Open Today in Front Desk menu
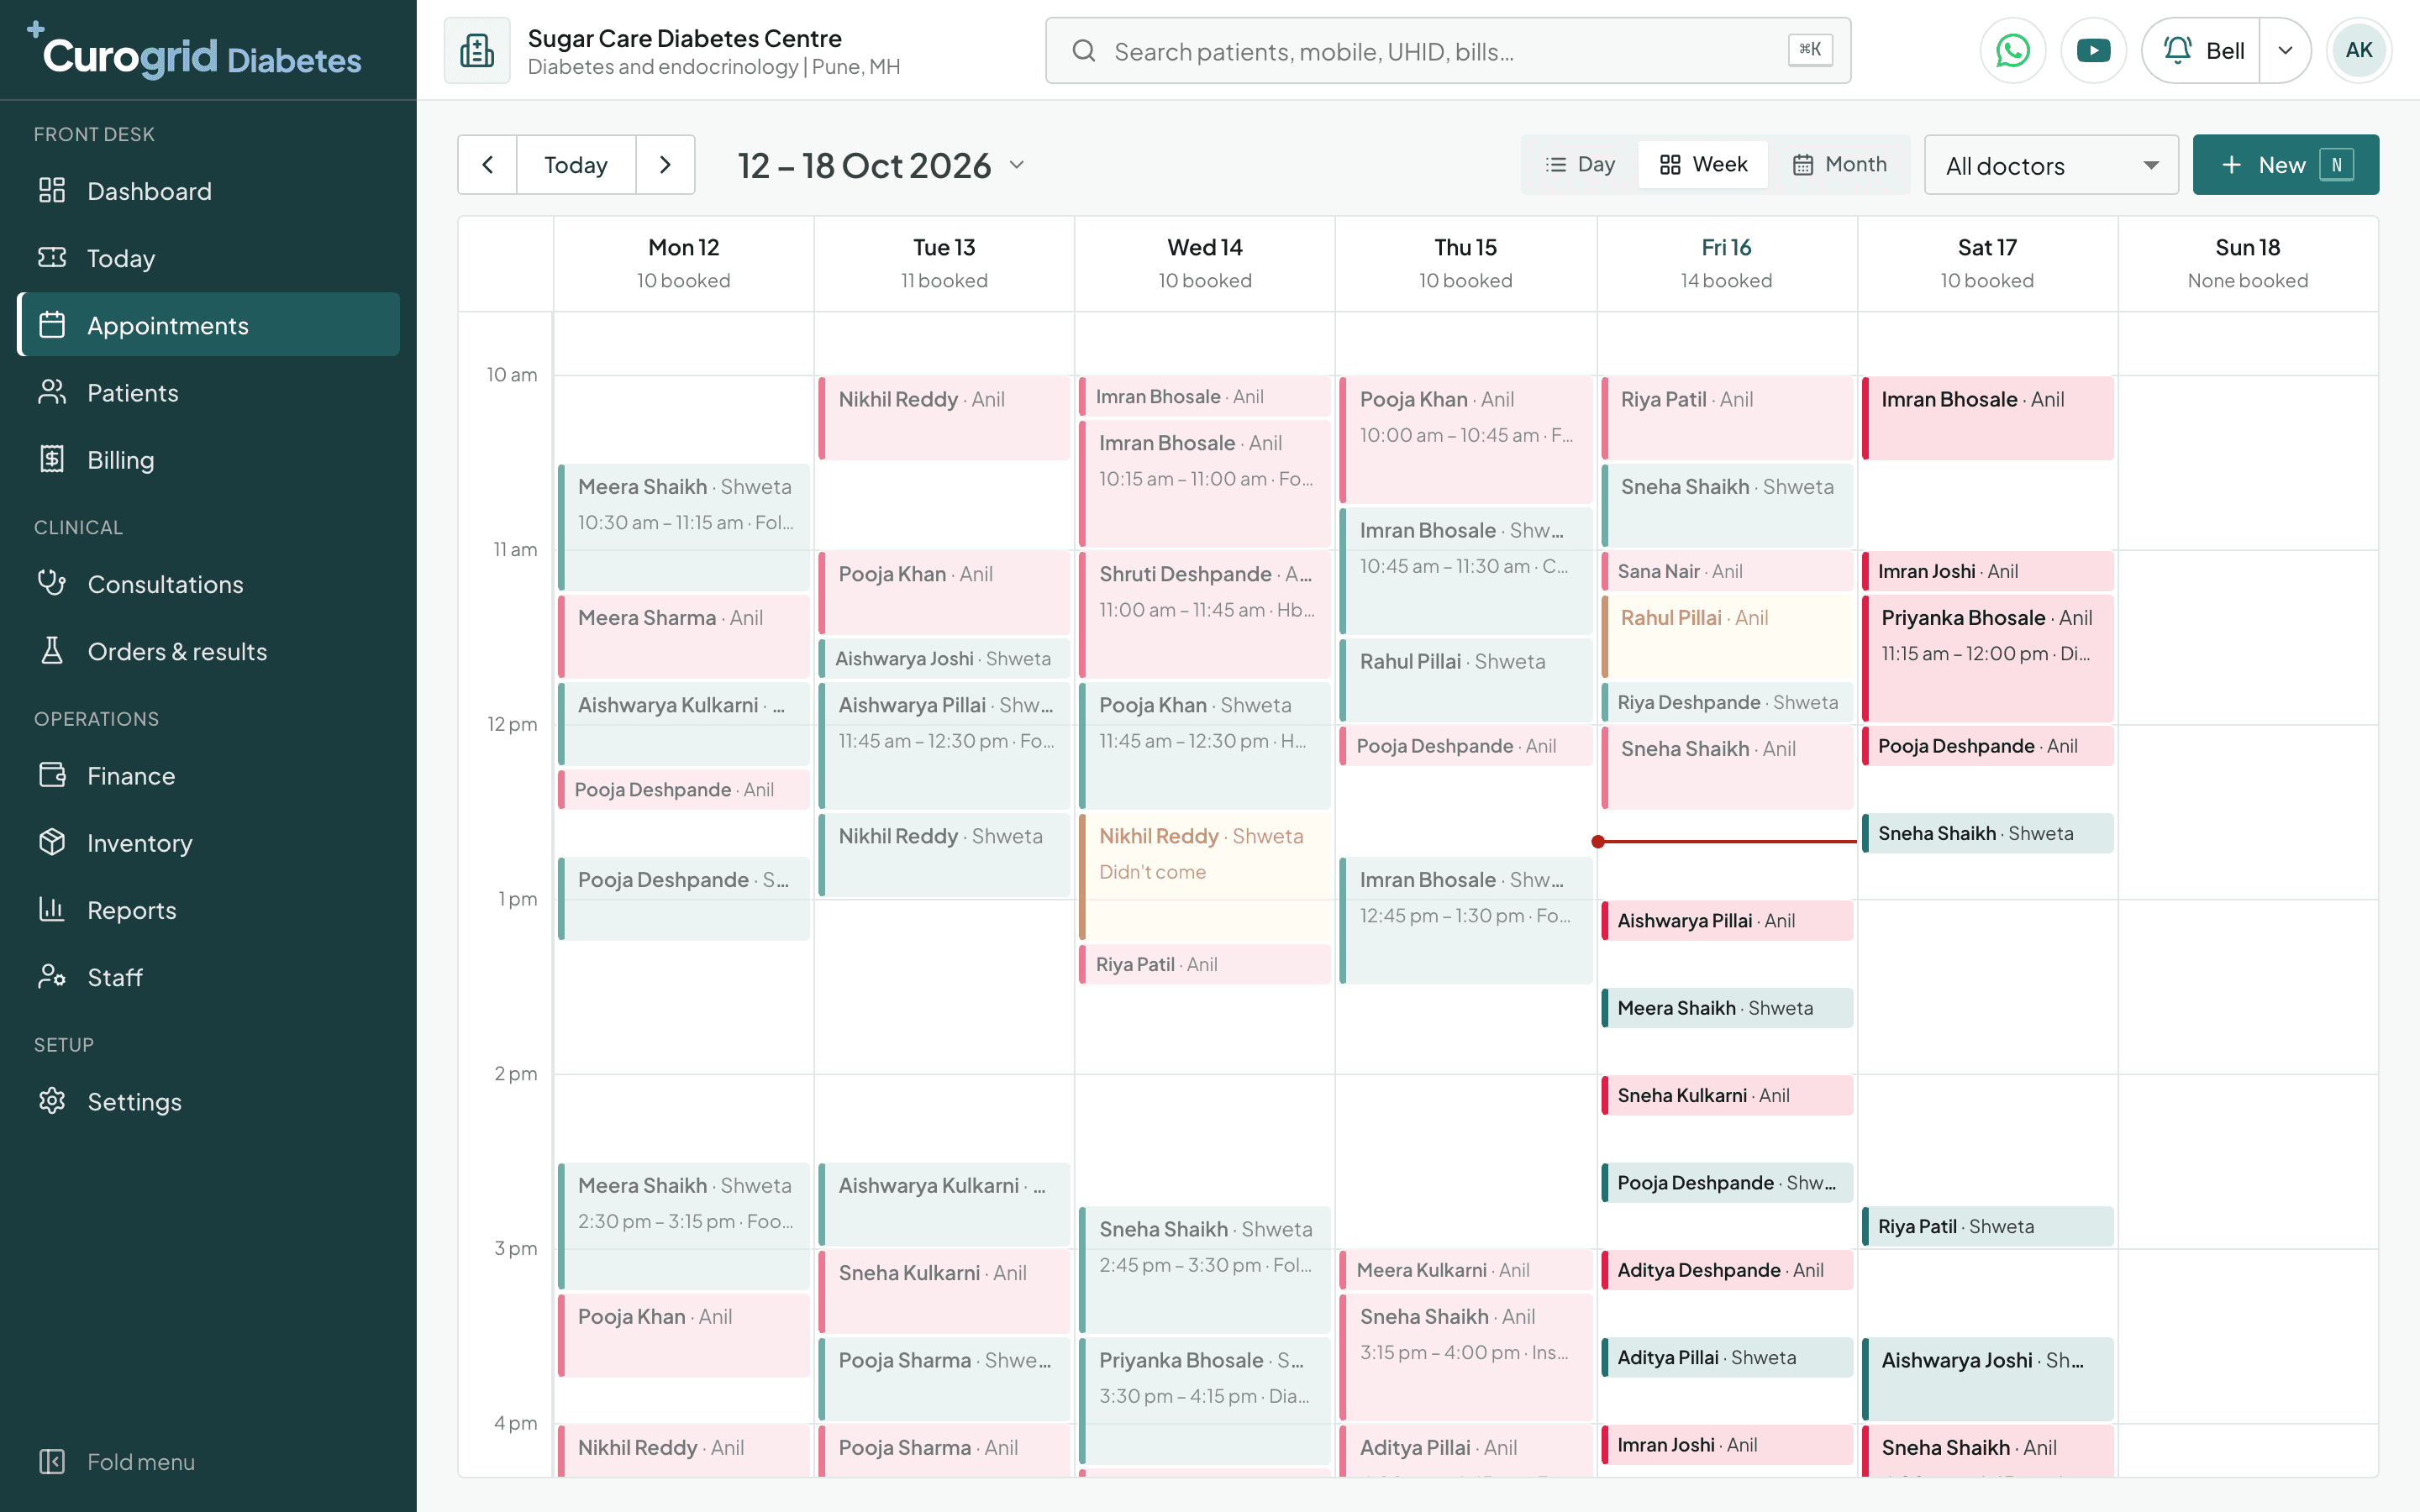 click(208, 258)
